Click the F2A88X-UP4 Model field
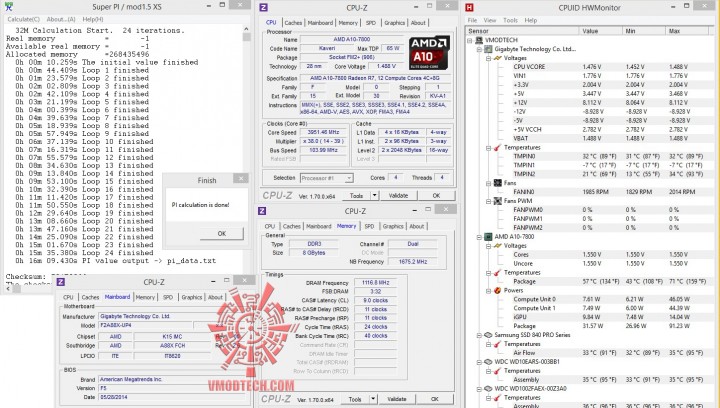Viewport: 720px width, 408px height. 145,325
